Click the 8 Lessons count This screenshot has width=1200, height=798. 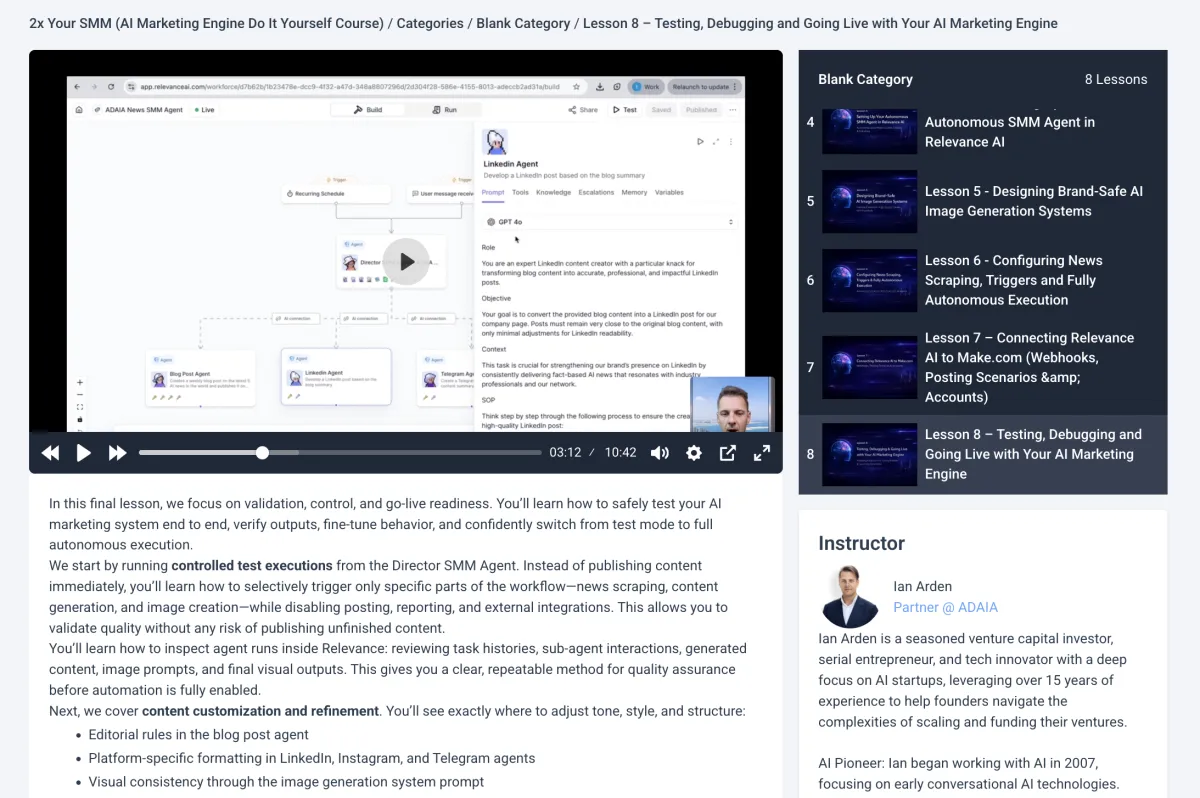tap(1116, 79)
